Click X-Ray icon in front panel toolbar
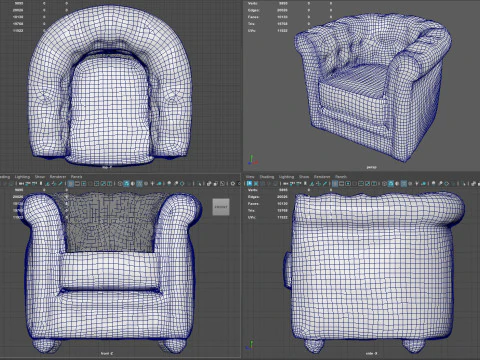 (x=209, y=184)
